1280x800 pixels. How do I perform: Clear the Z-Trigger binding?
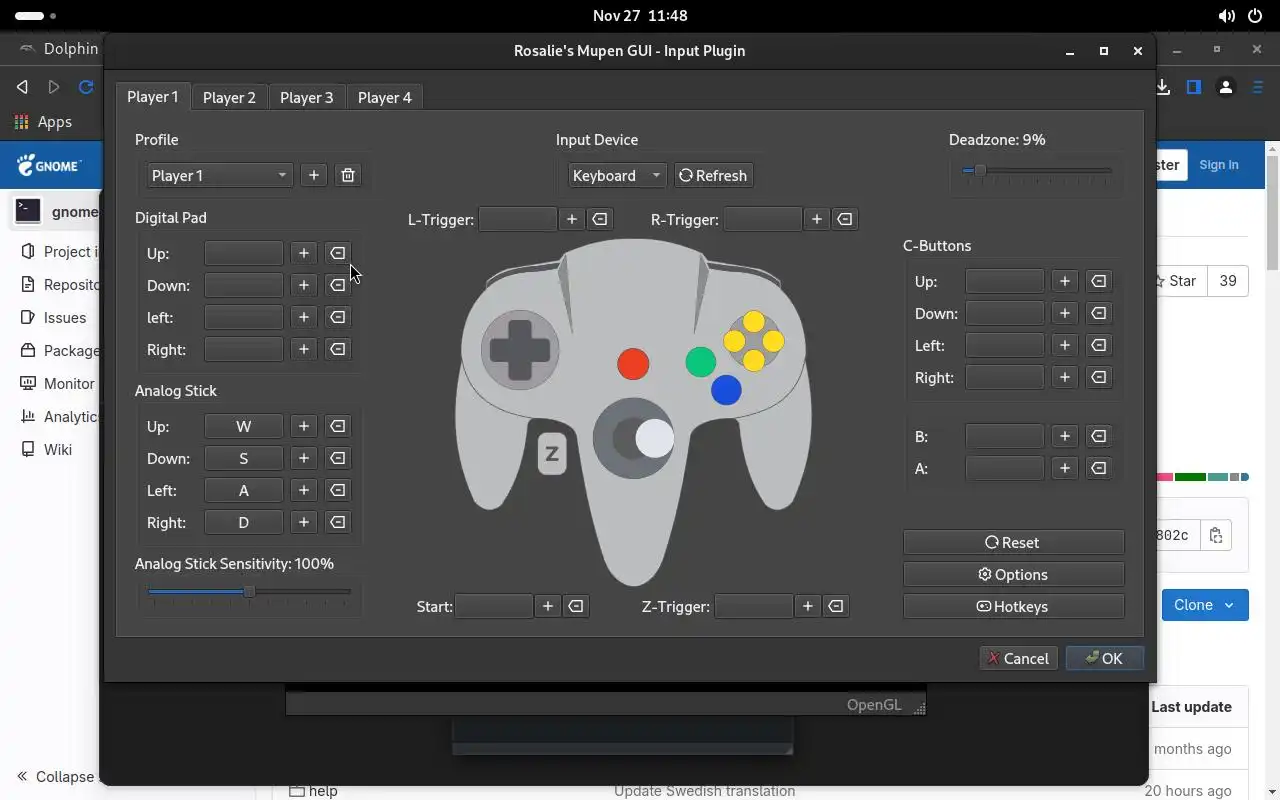(x=836, y=606)
